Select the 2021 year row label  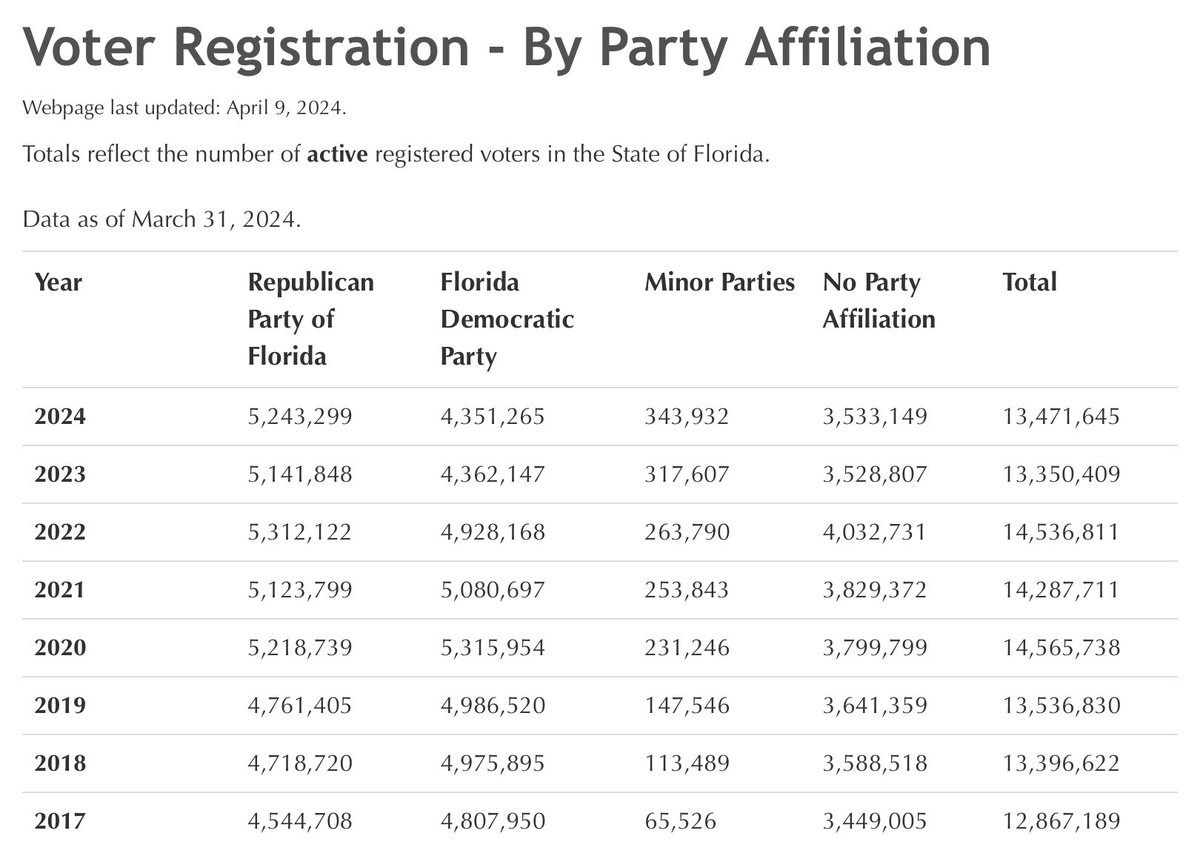coord(60,591)
